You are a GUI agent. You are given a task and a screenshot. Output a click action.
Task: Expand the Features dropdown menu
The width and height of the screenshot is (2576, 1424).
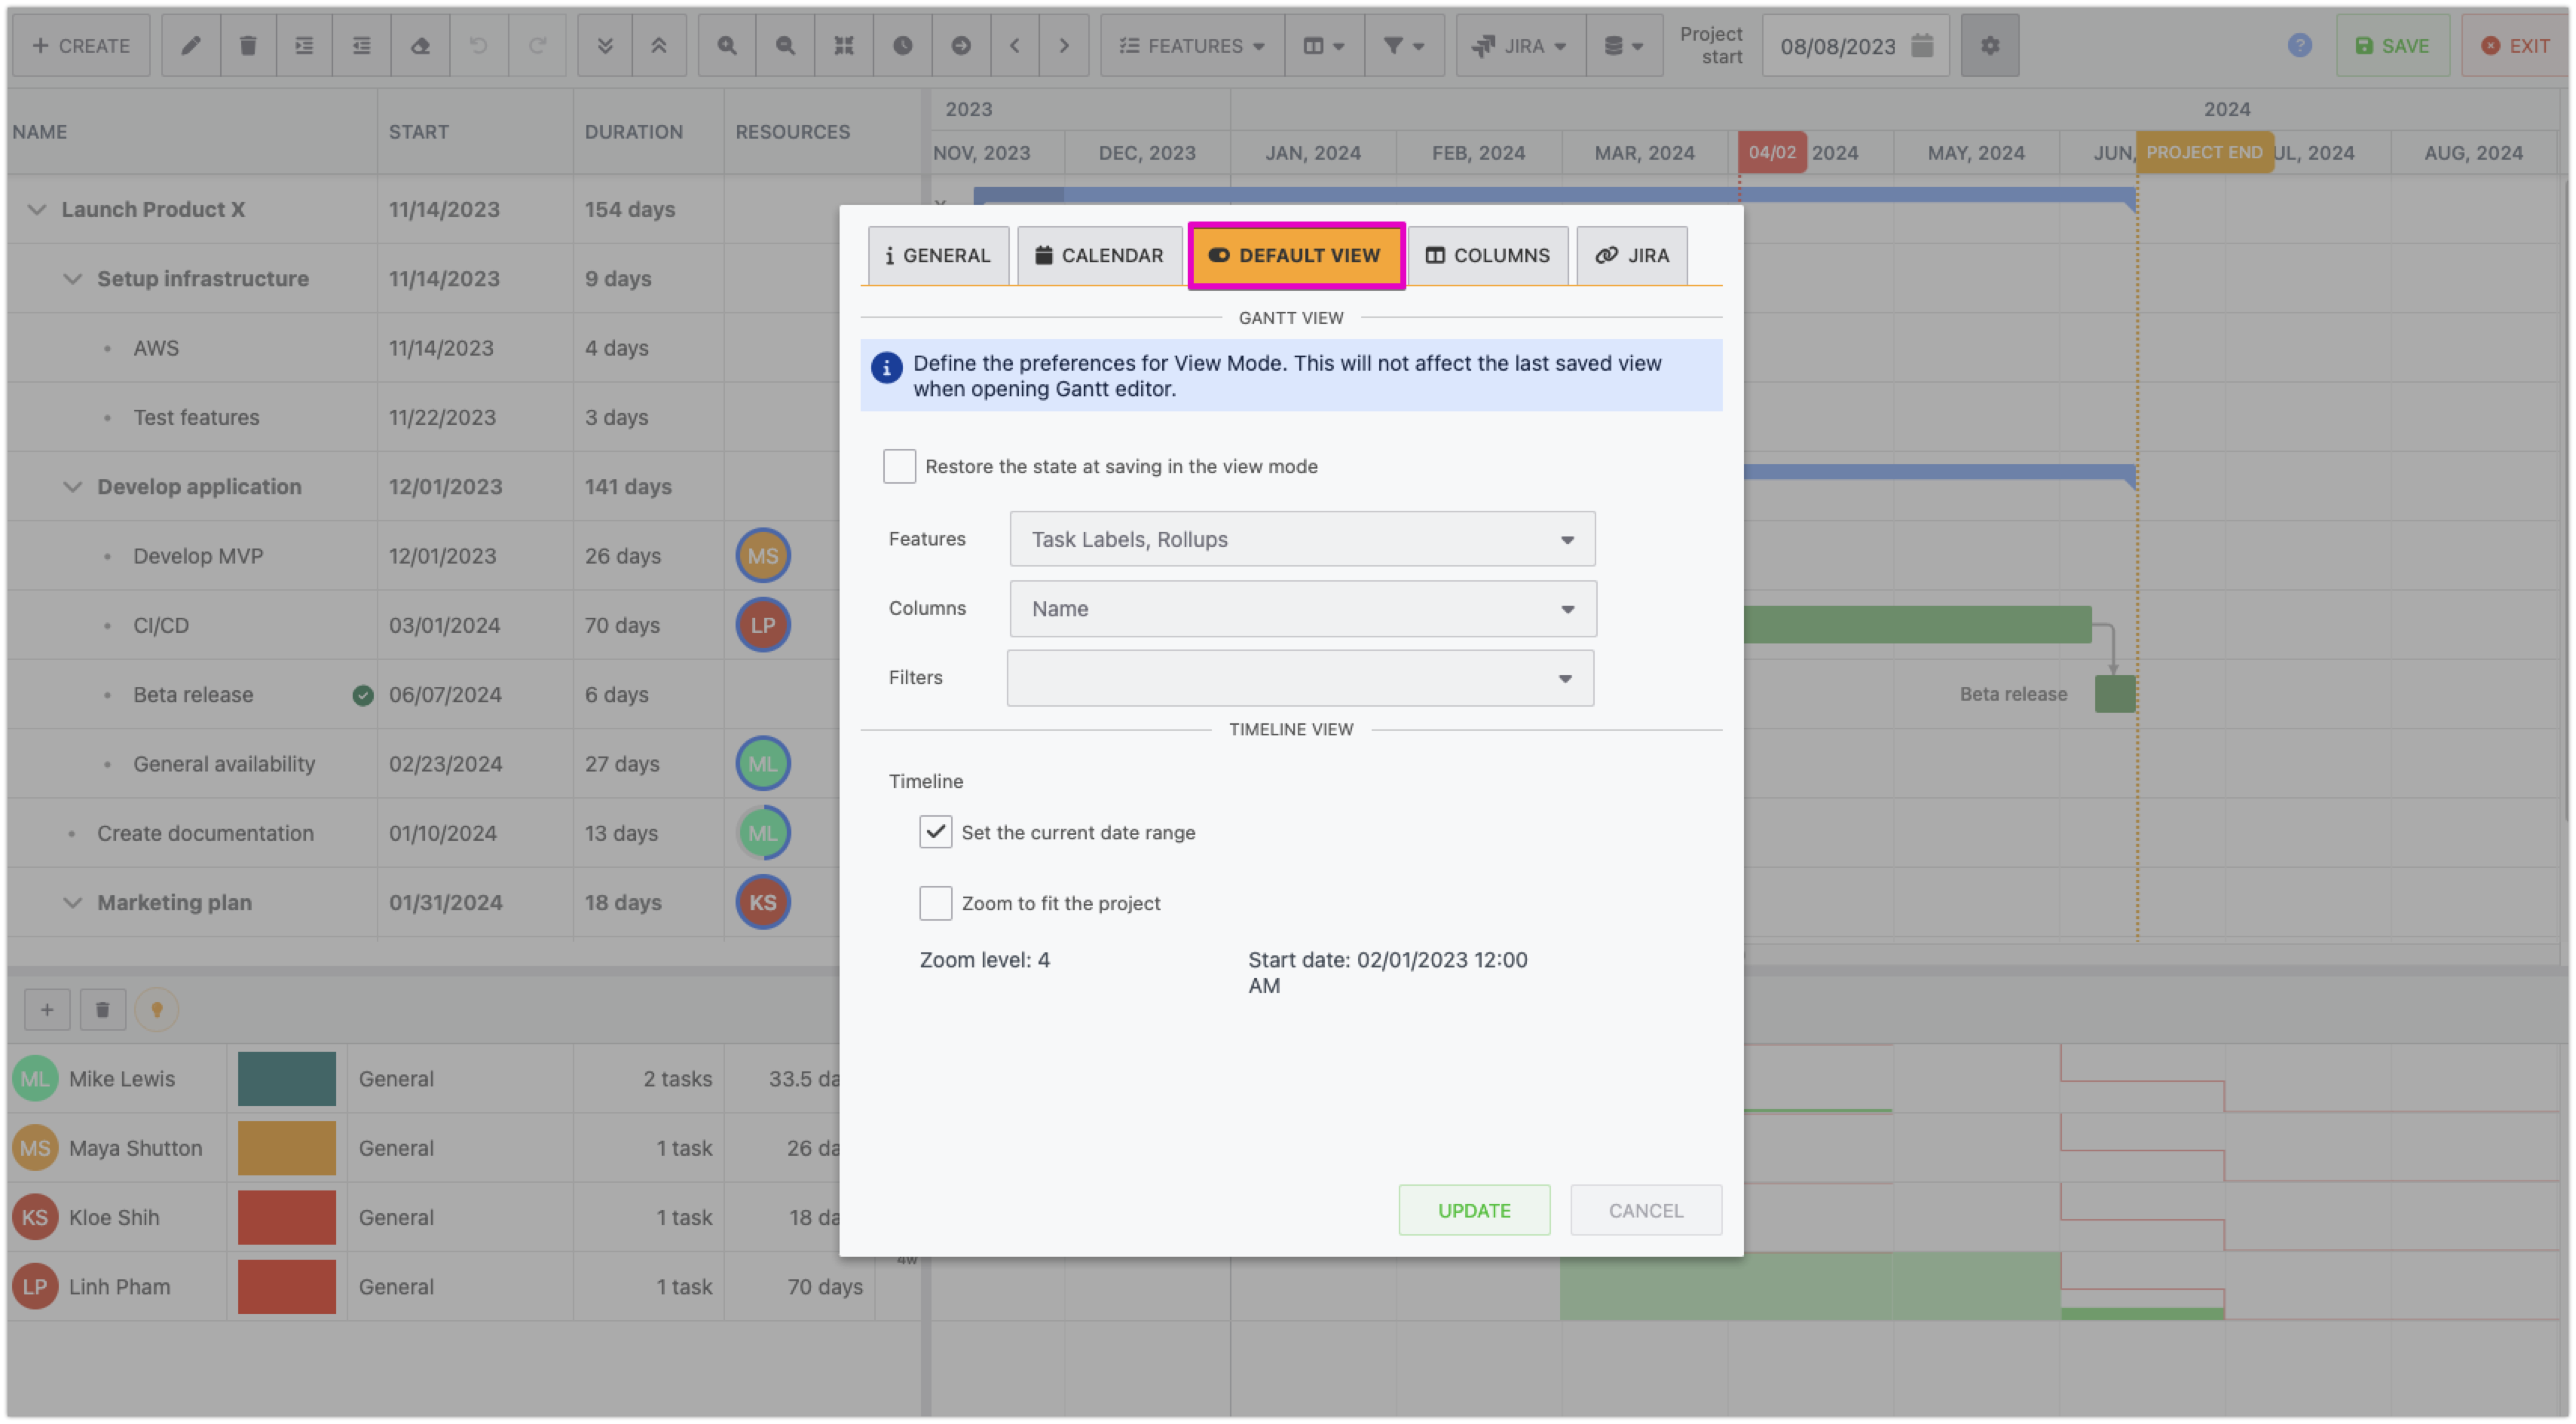click(x=1566, y=540)
